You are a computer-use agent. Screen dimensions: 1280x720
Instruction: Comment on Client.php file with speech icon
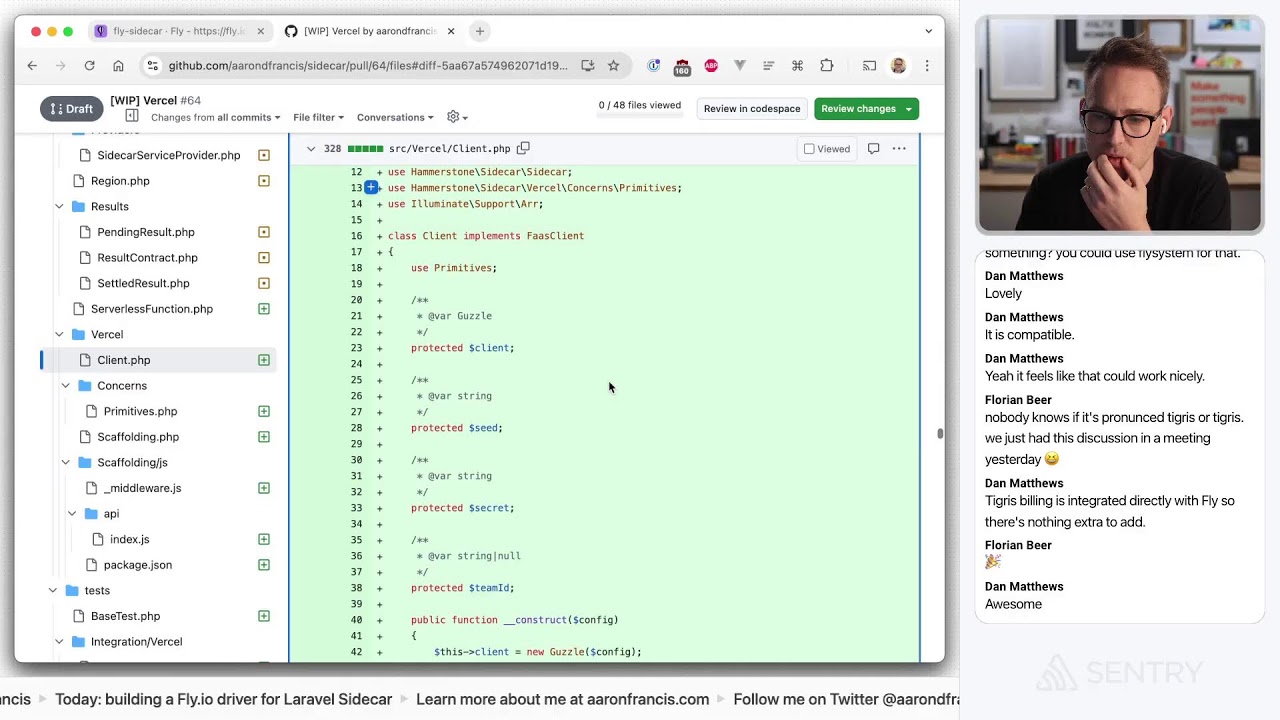(x=873, y=148)
